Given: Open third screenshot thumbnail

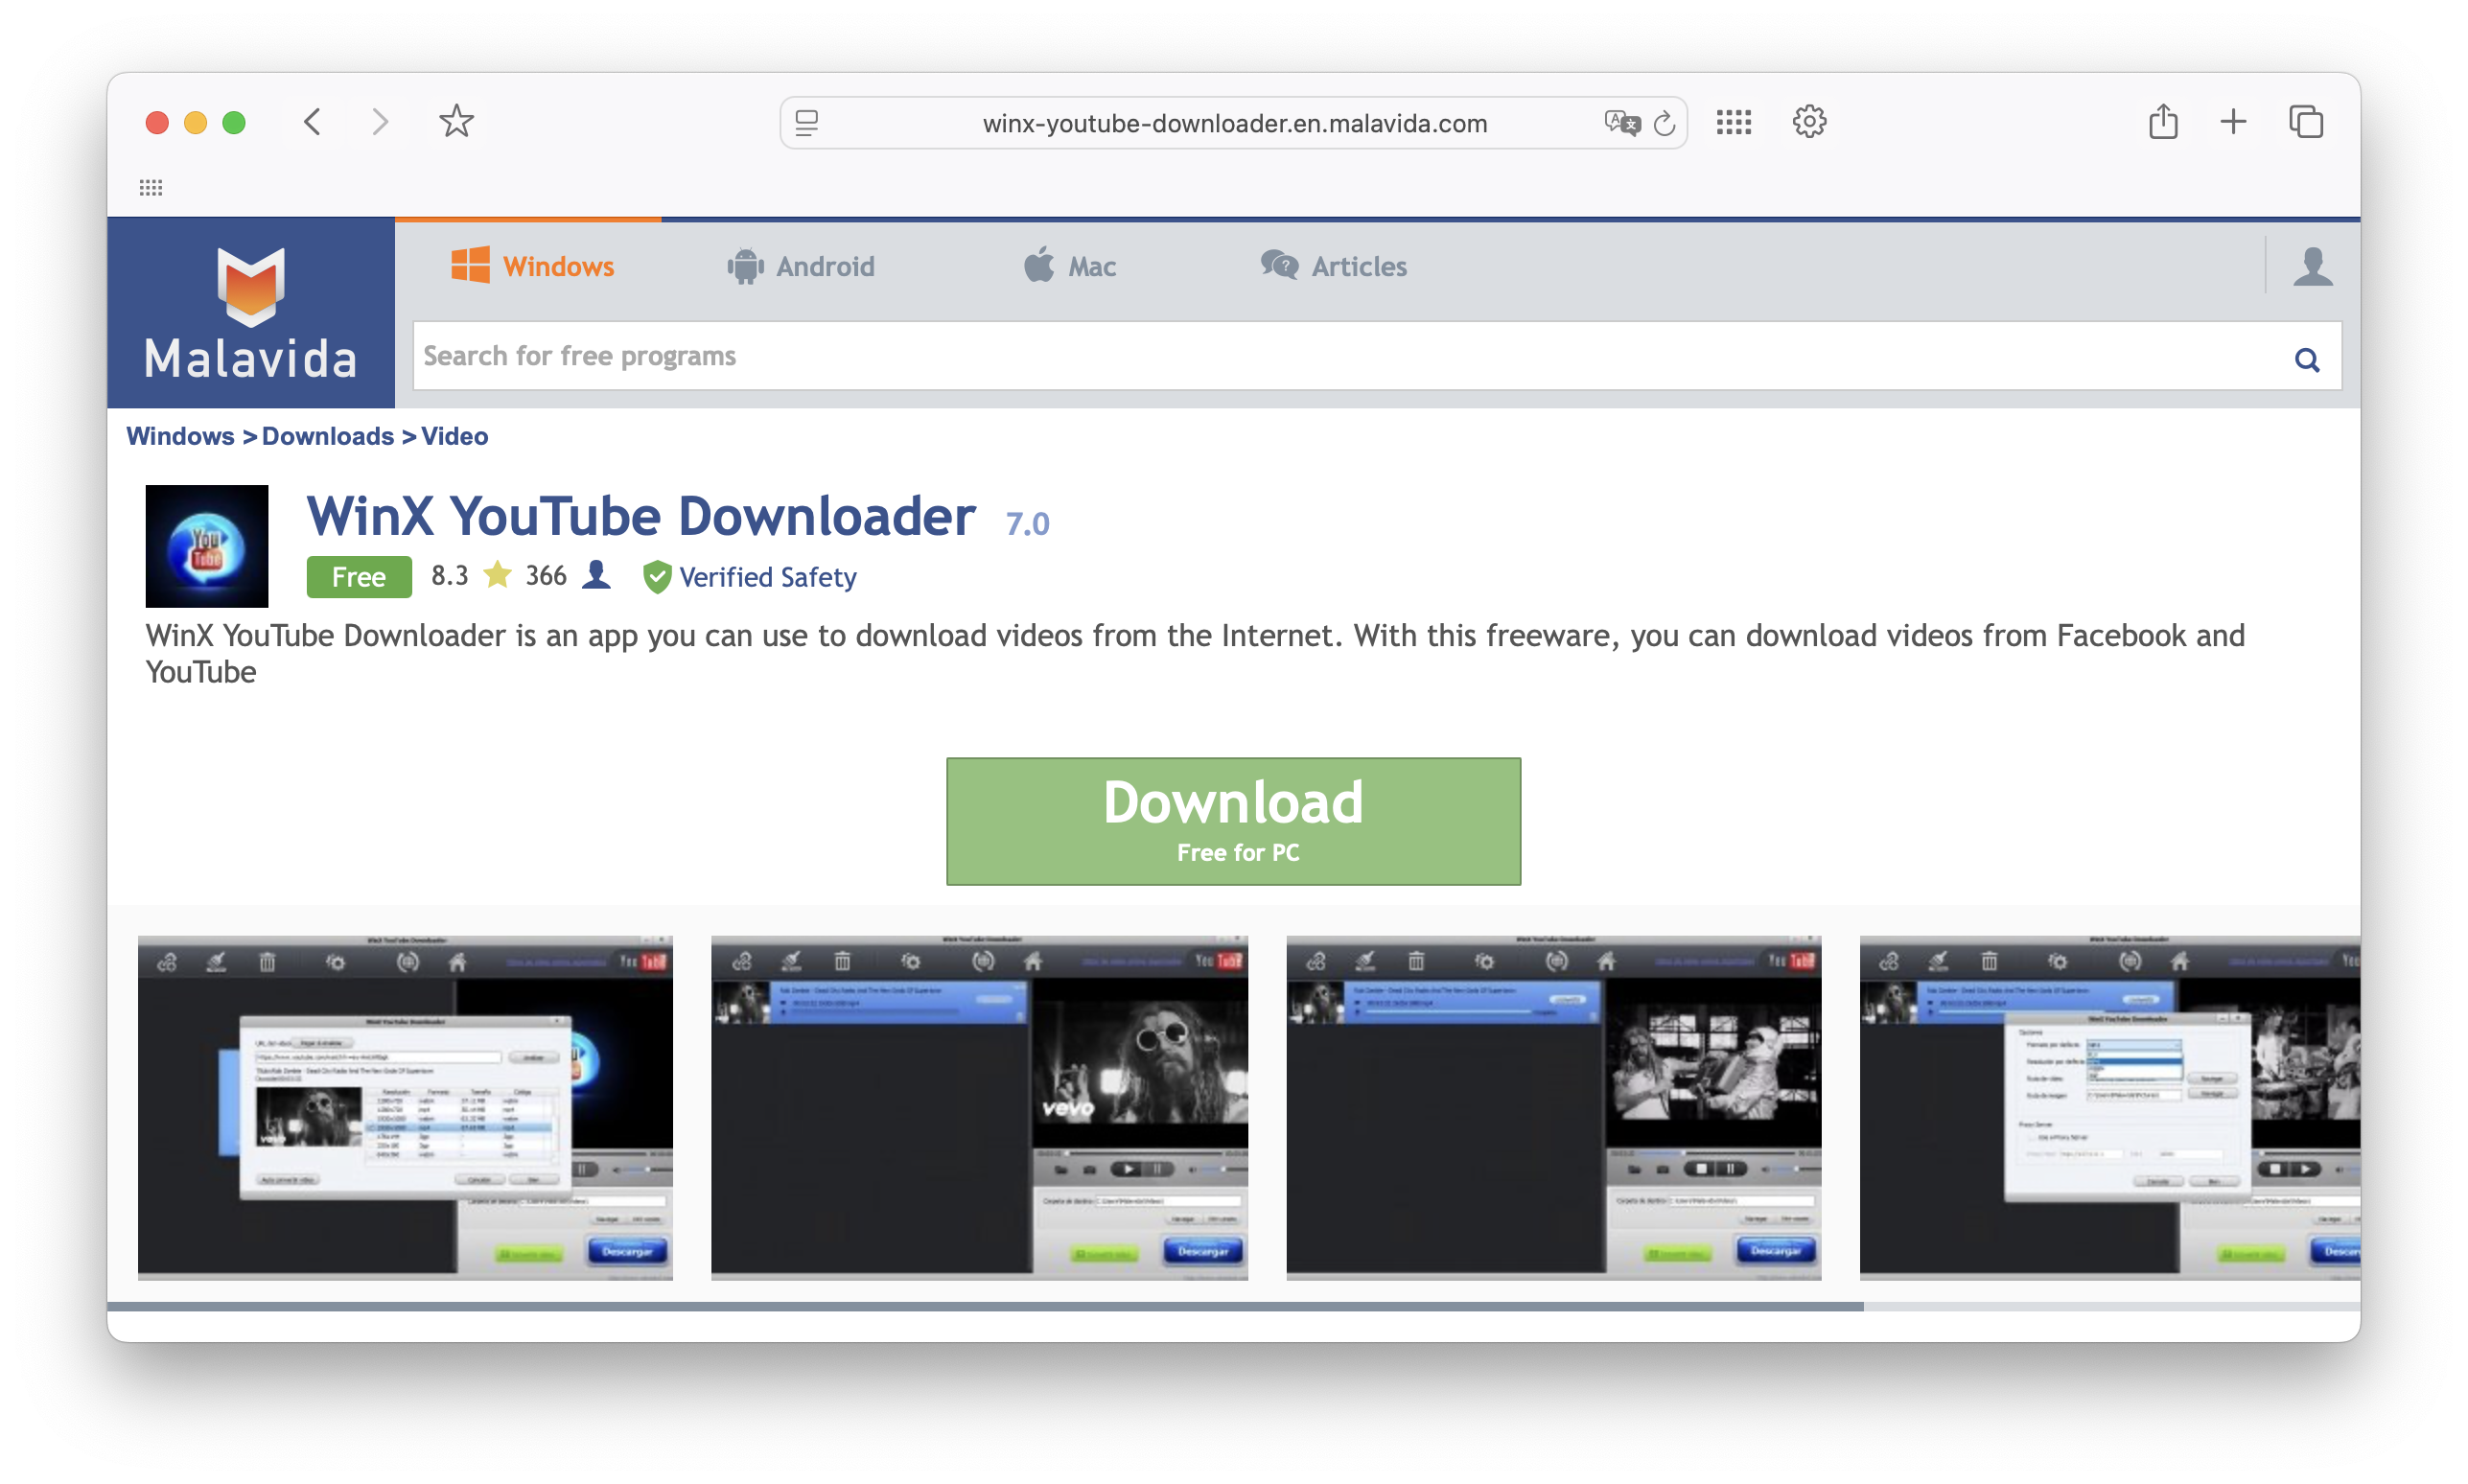Looking at the screenshot, I should coord(1553,1107).
